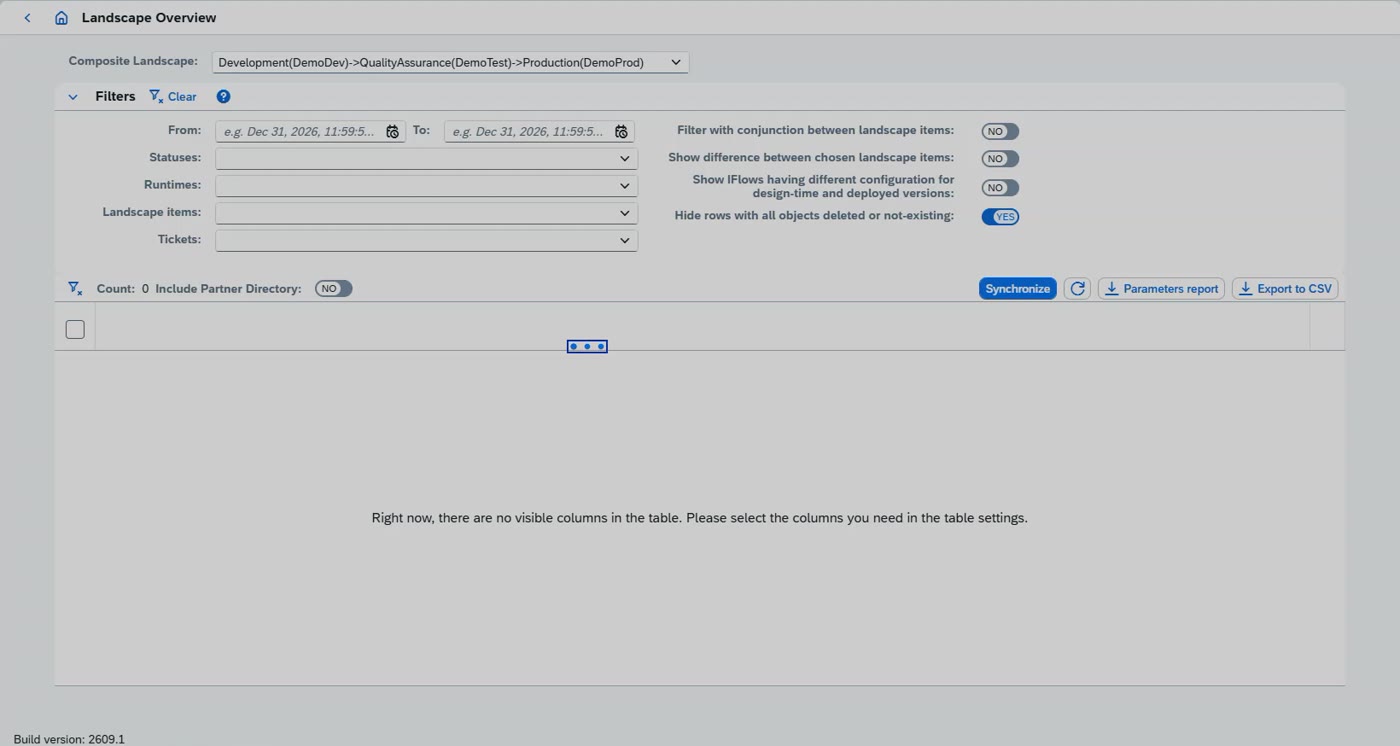Click the filter clear icon beside Filters

tap(156, 97)
